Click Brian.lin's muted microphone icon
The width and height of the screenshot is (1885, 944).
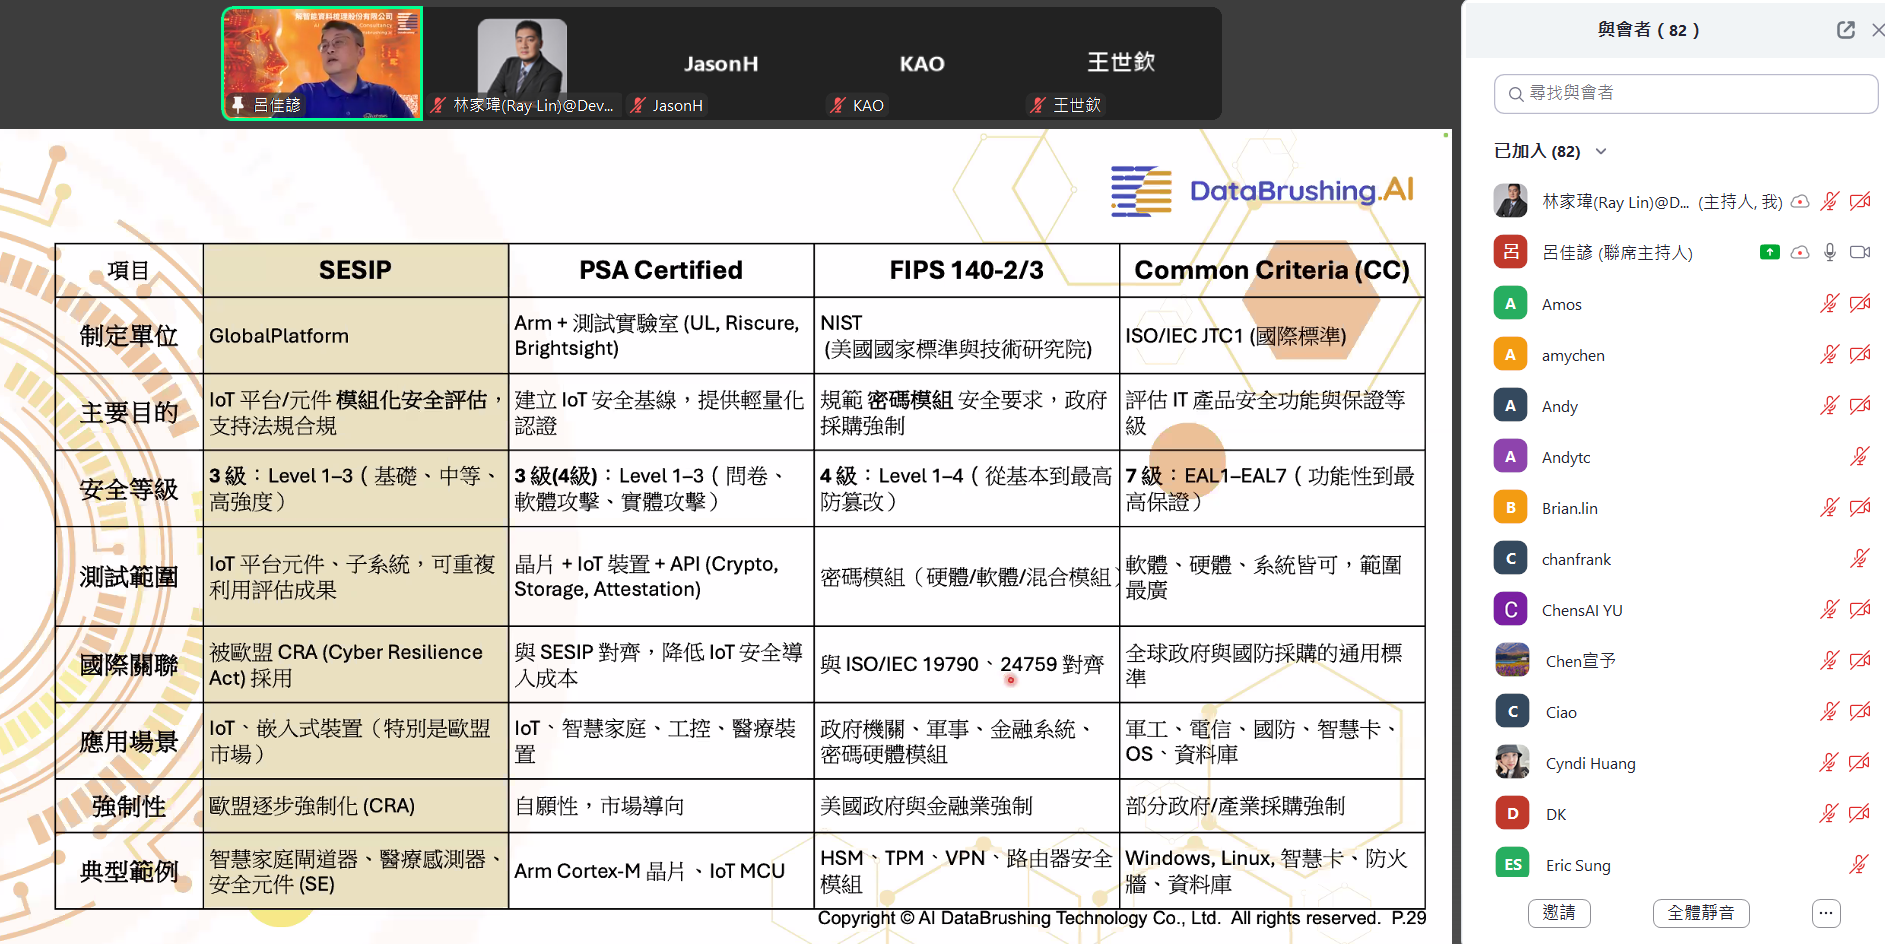1829,507
